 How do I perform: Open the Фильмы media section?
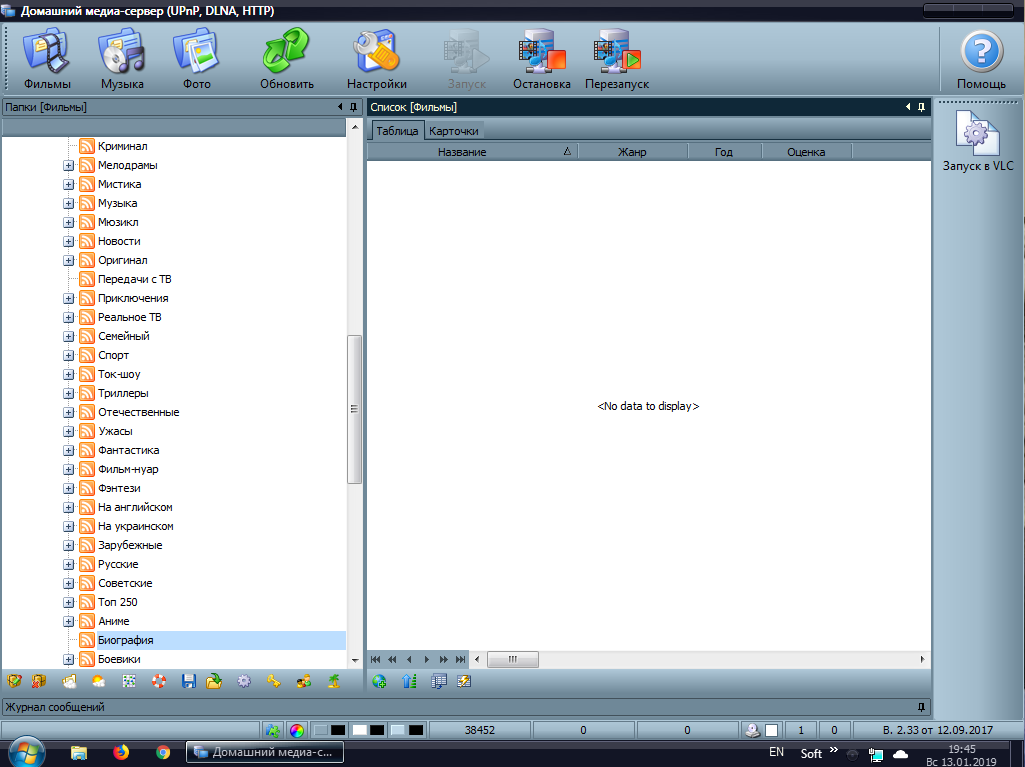[x=47, y=59]
